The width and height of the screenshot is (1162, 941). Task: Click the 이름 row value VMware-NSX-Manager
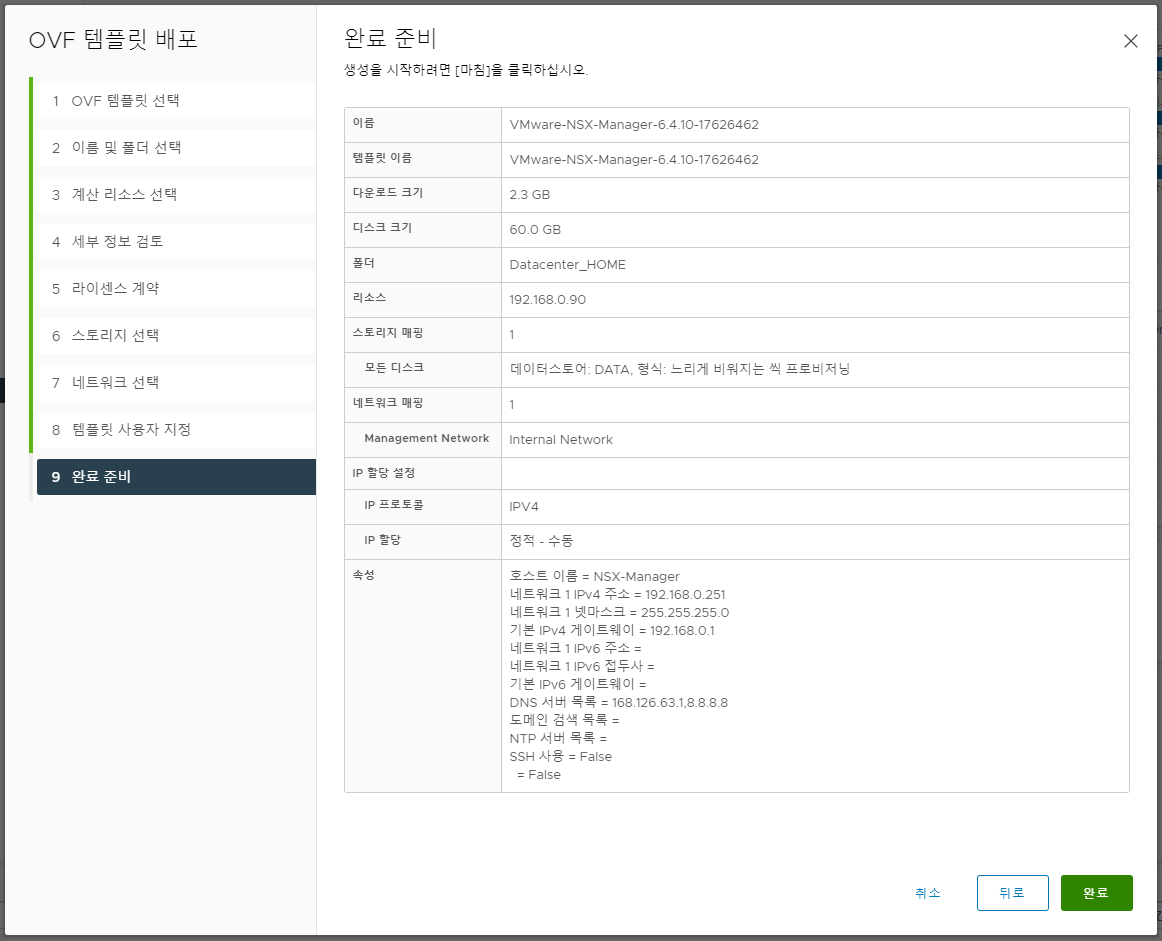634,124
